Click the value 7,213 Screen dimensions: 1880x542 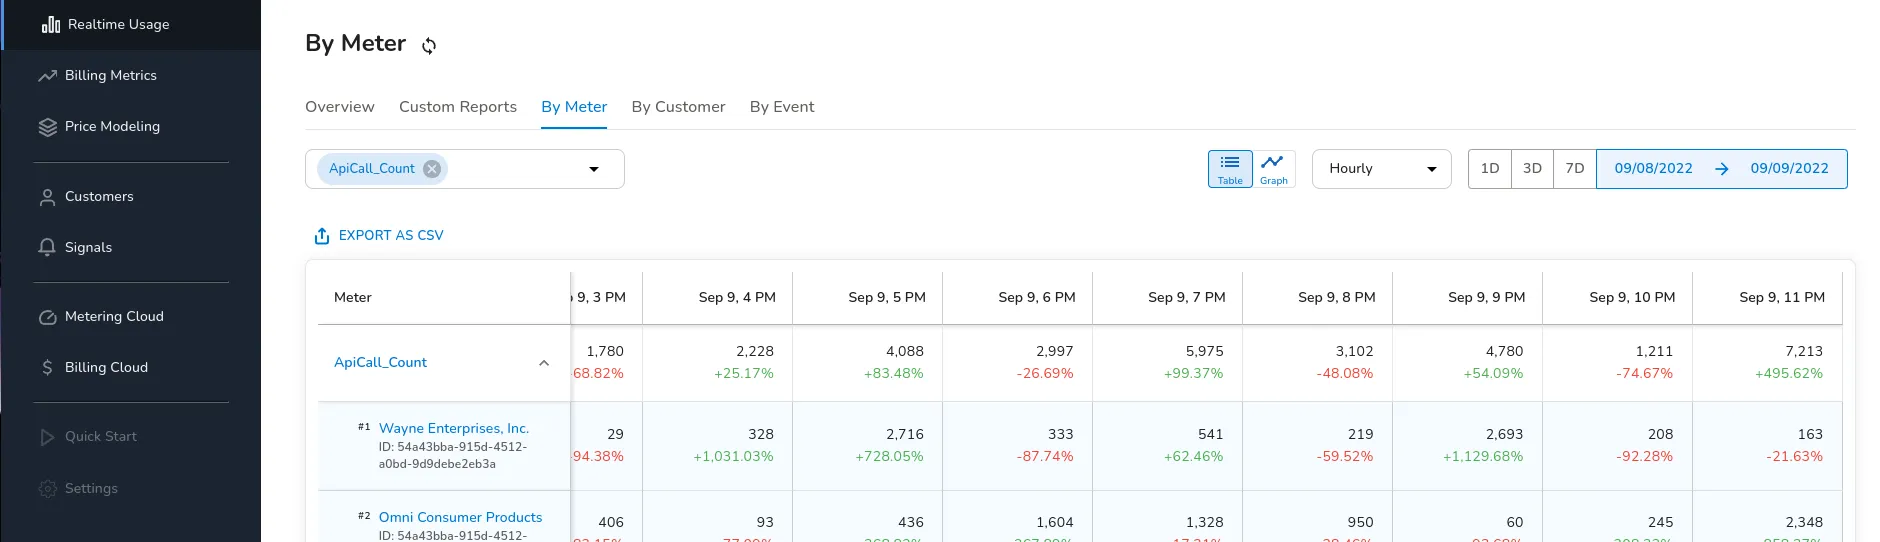[x=1804, y=352]
